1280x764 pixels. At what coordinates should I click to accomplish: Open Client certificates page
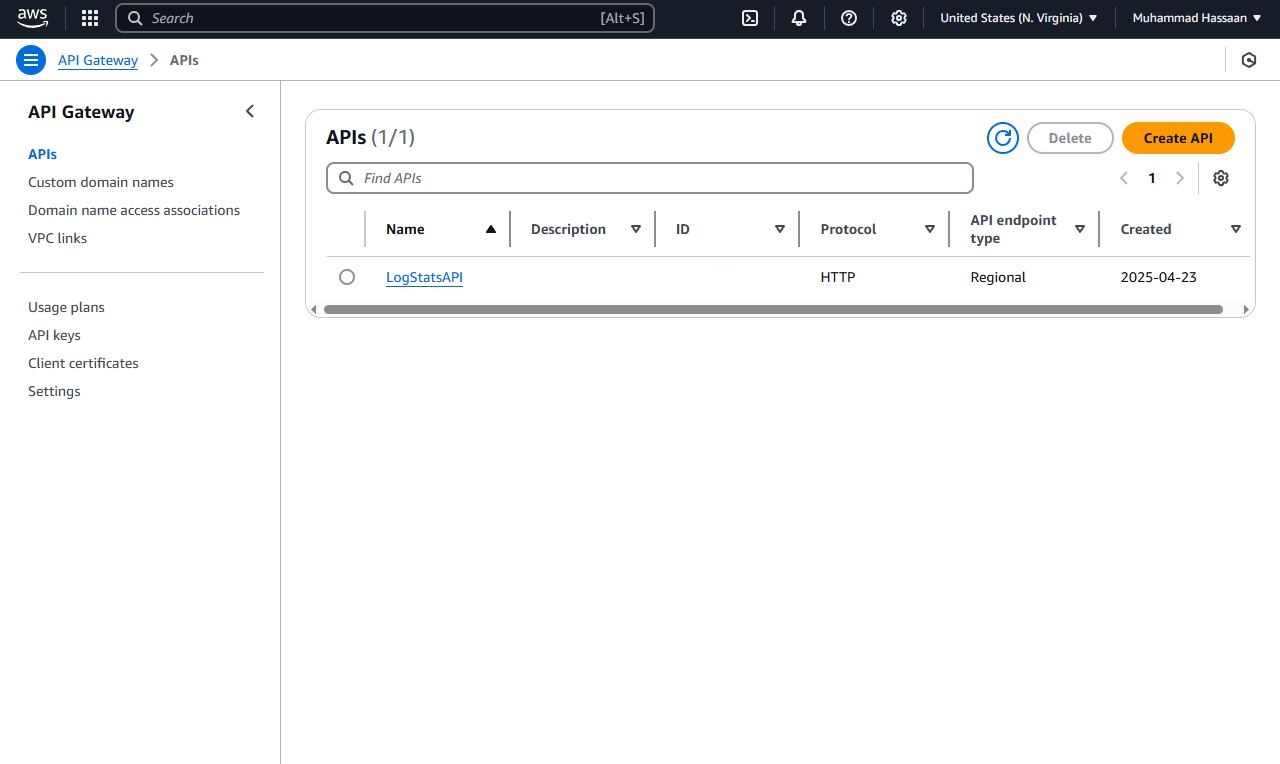click(83, 363)
